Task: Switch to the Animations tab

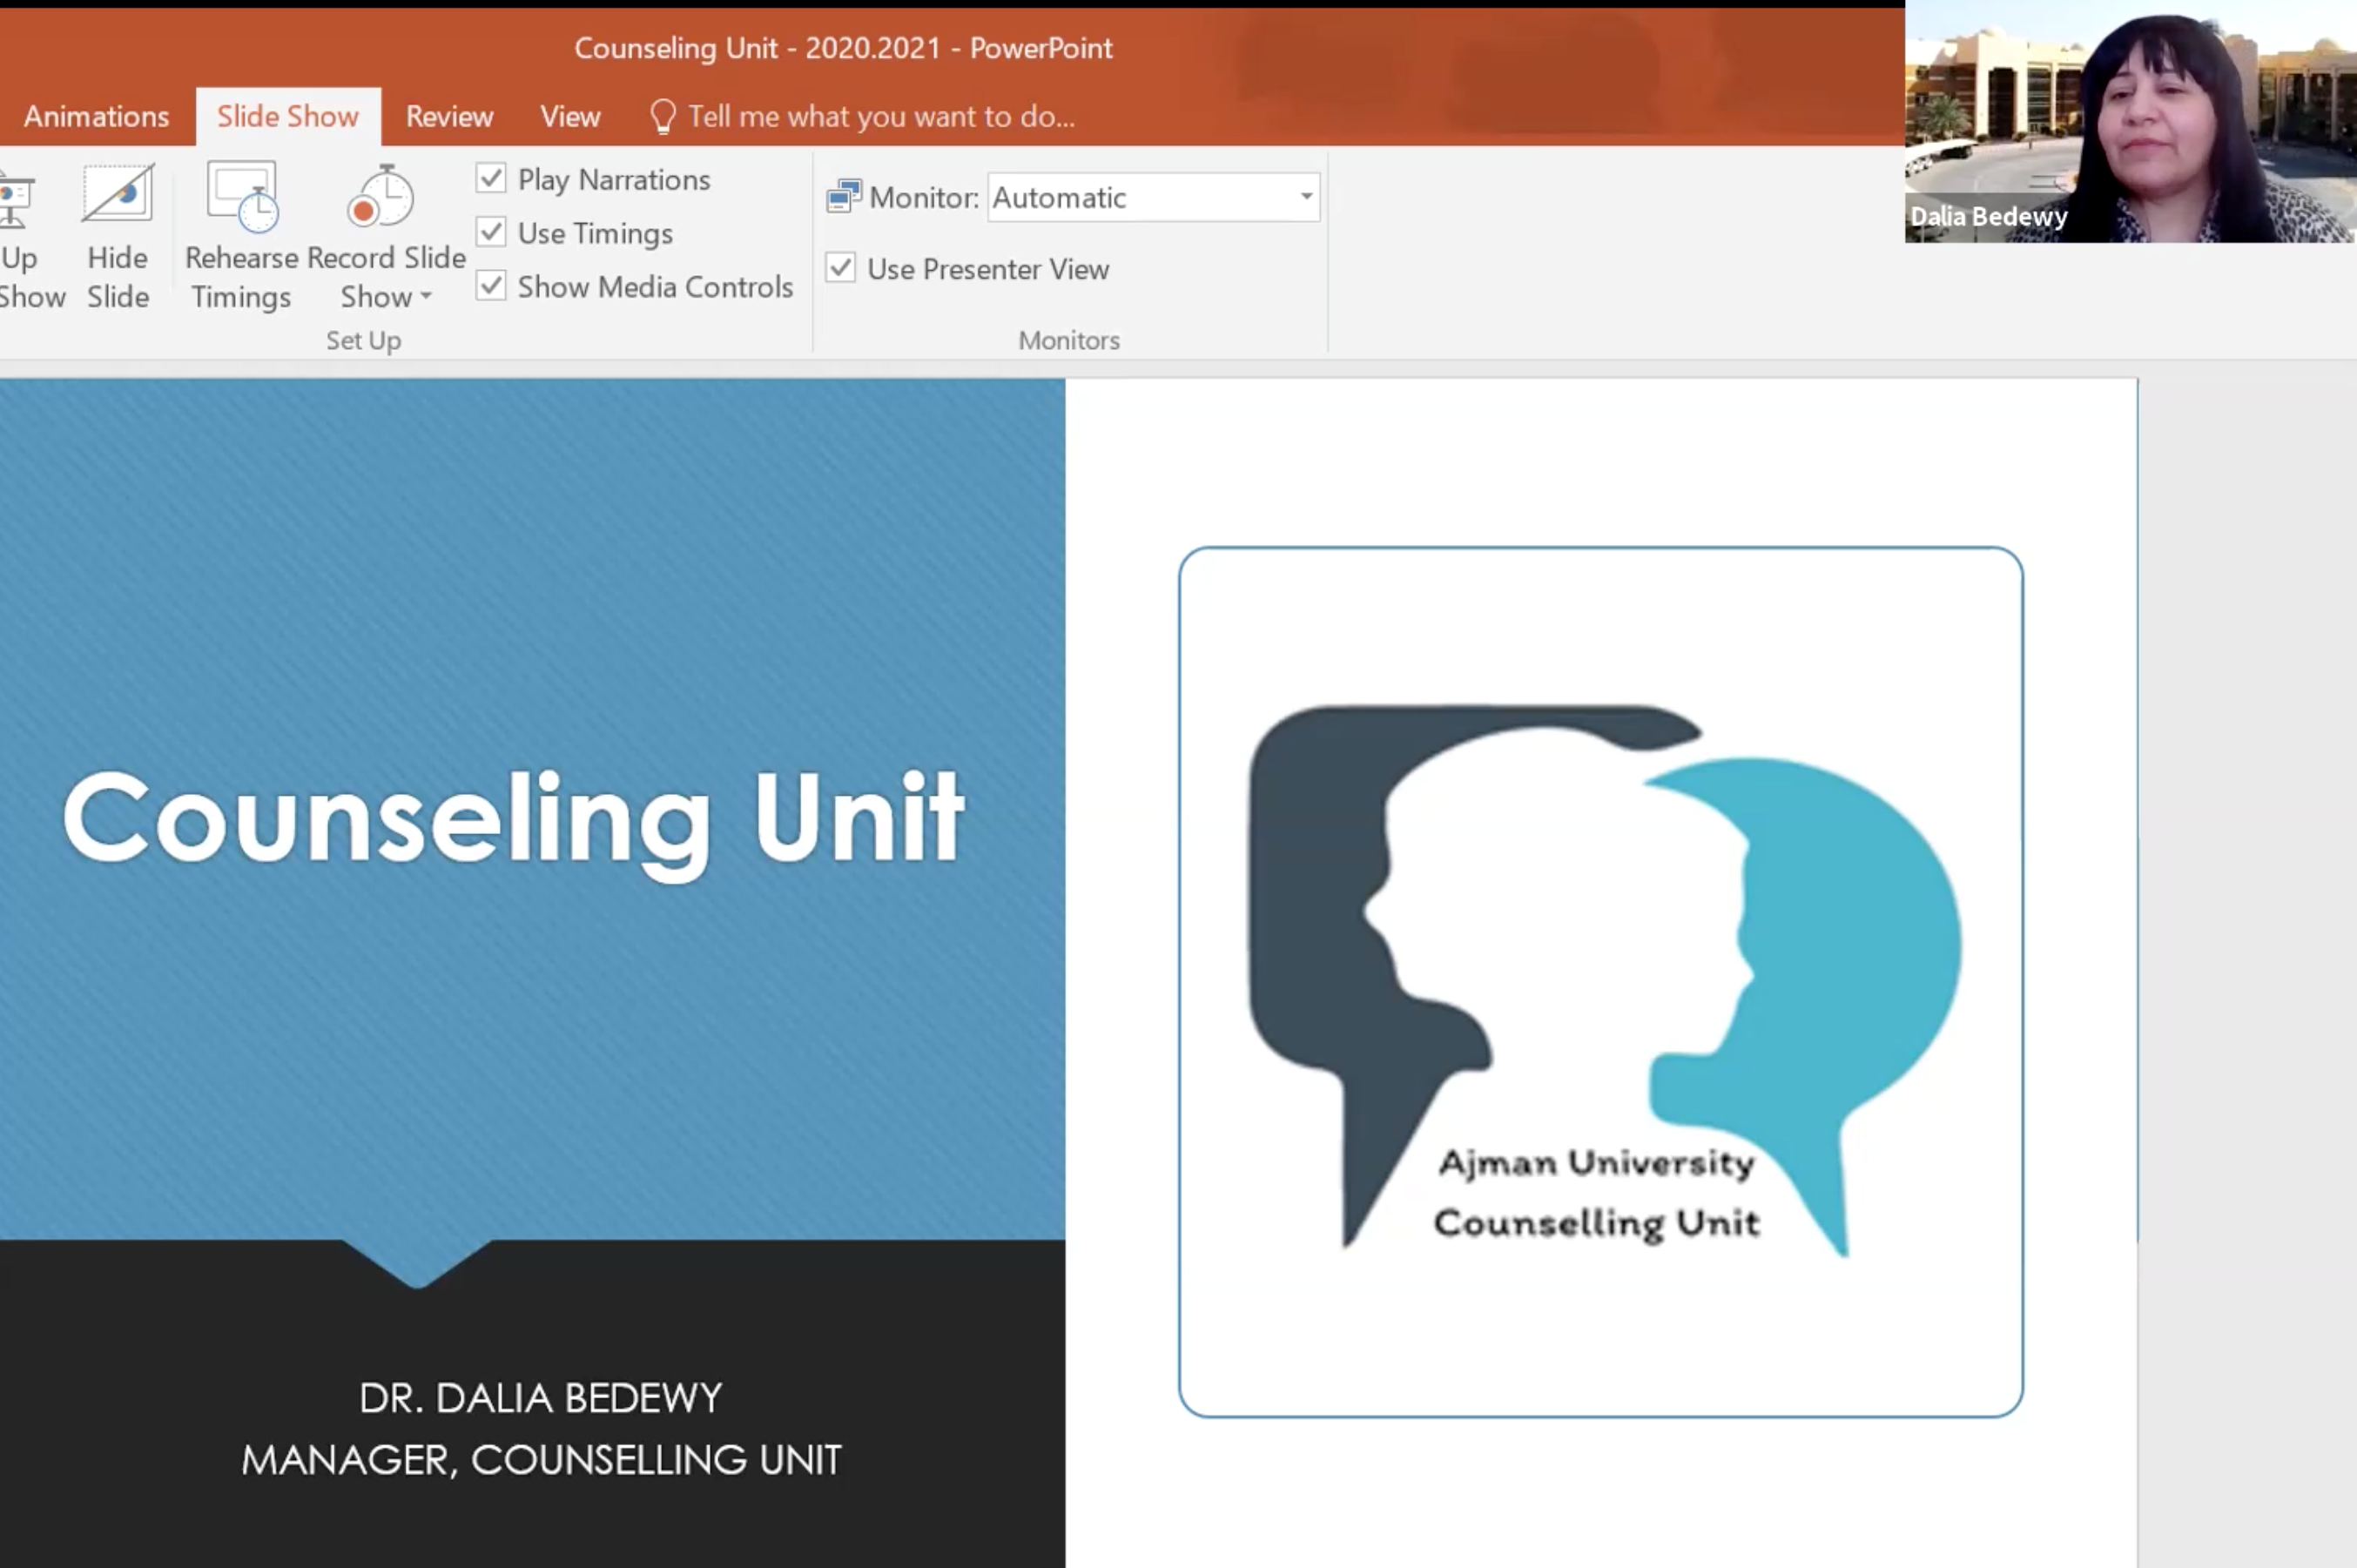Action: (96, 116)
